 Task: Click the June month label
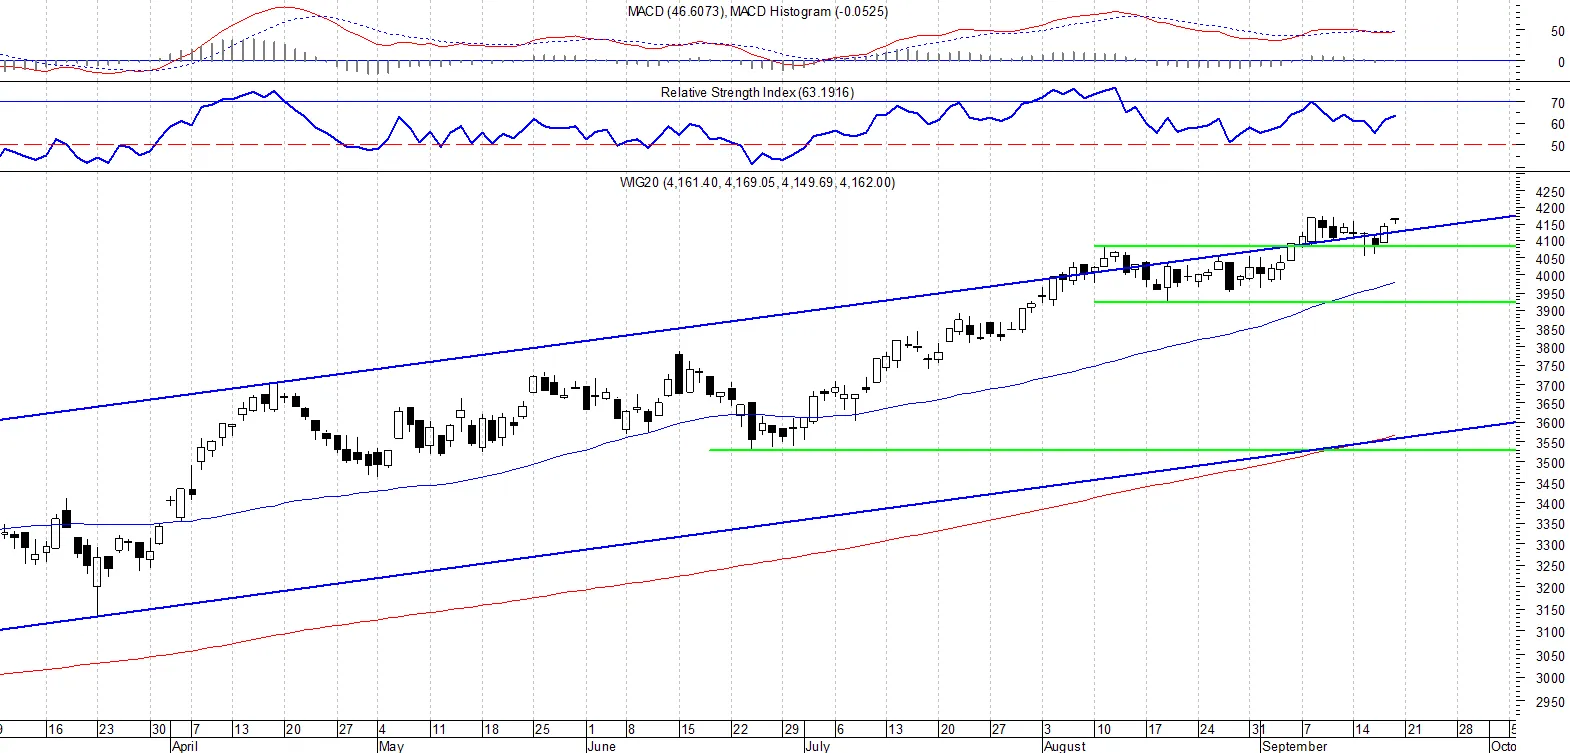(602, 746)
